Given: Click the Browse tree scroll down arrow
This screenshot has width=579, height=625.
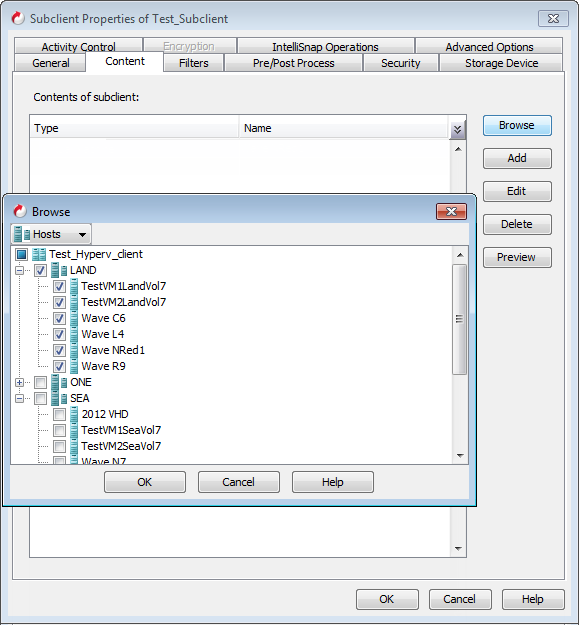Looking at the screenshot, I should point(460,456).
